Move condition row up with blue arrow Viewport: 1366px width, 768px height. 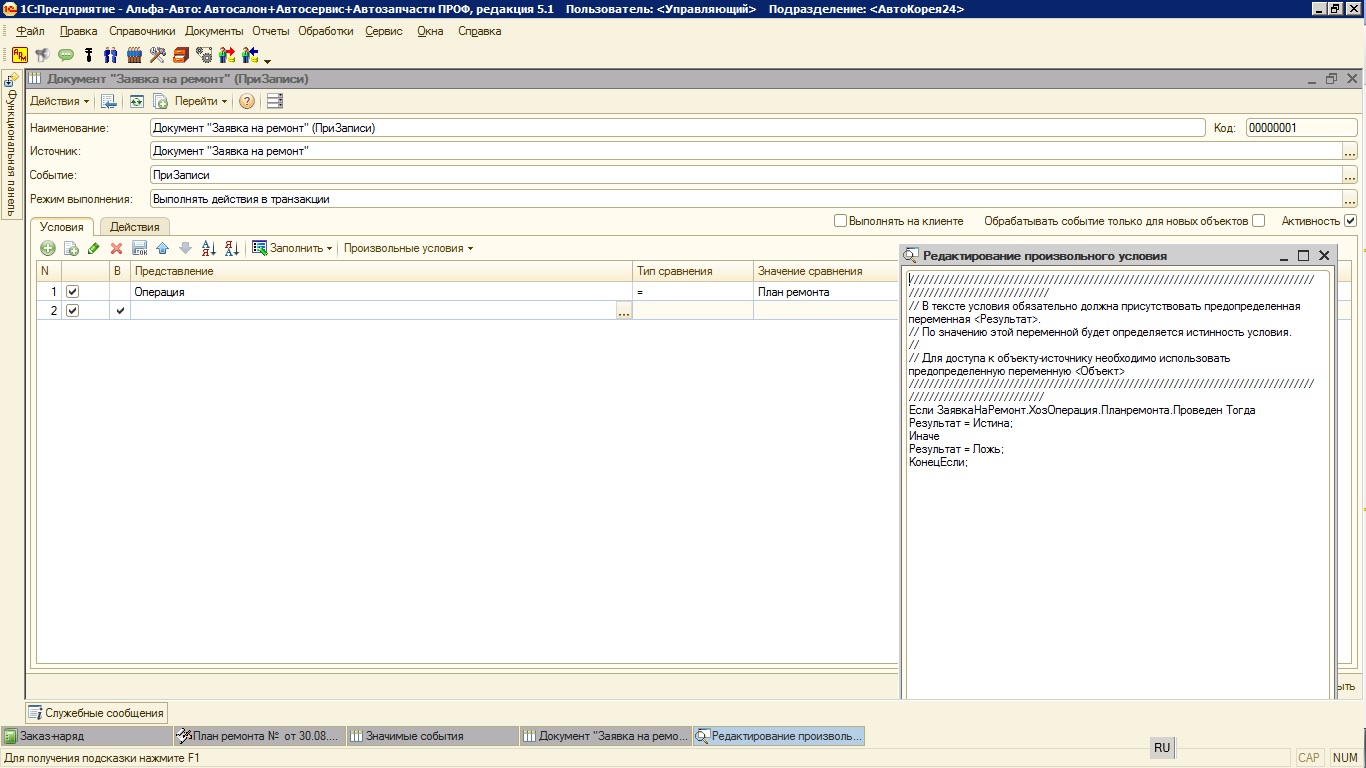(x=162, y=248)
